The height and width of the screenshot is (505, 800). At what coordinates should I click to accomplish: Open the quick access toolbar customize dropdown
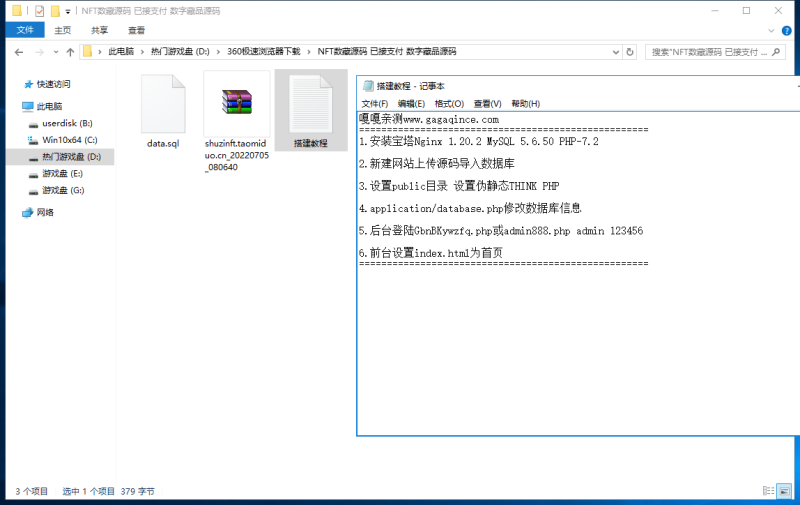pyautogui.click(x=67, y=11)
